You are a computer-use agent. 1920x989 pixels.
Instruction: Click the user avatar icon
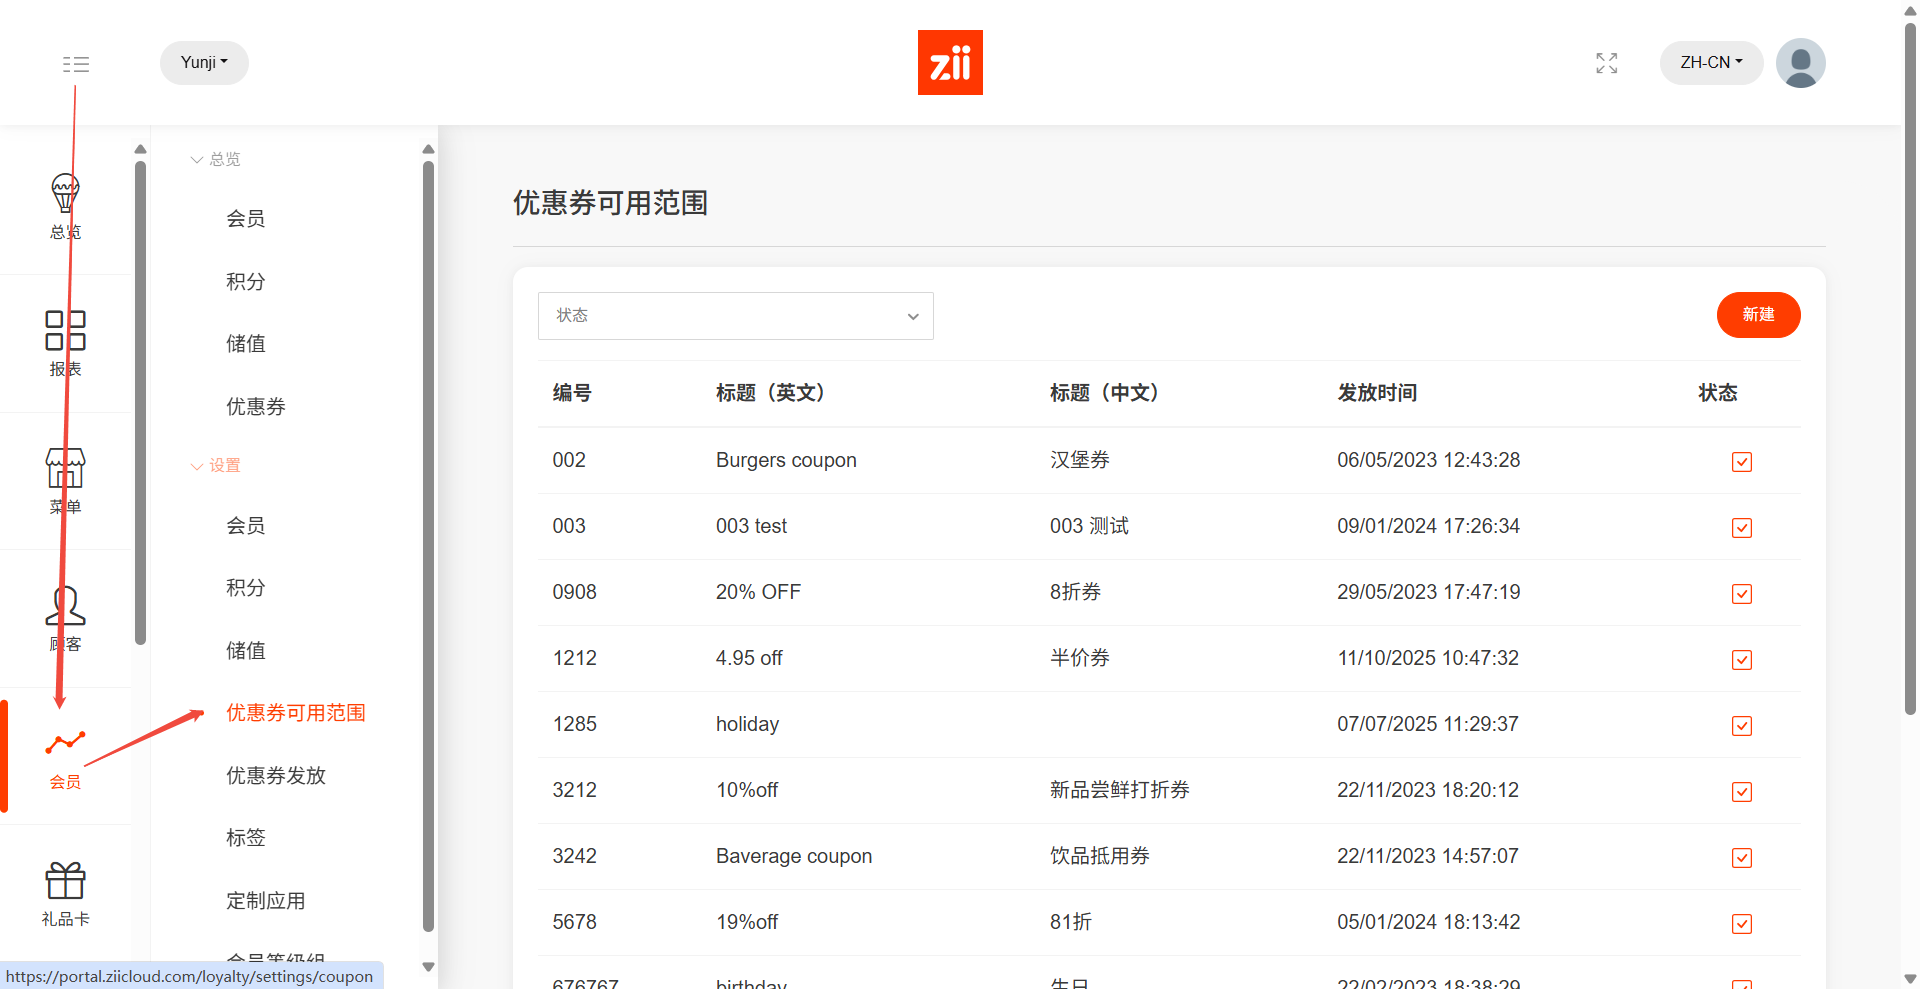pyautogui.click(x=1800, y=63)
